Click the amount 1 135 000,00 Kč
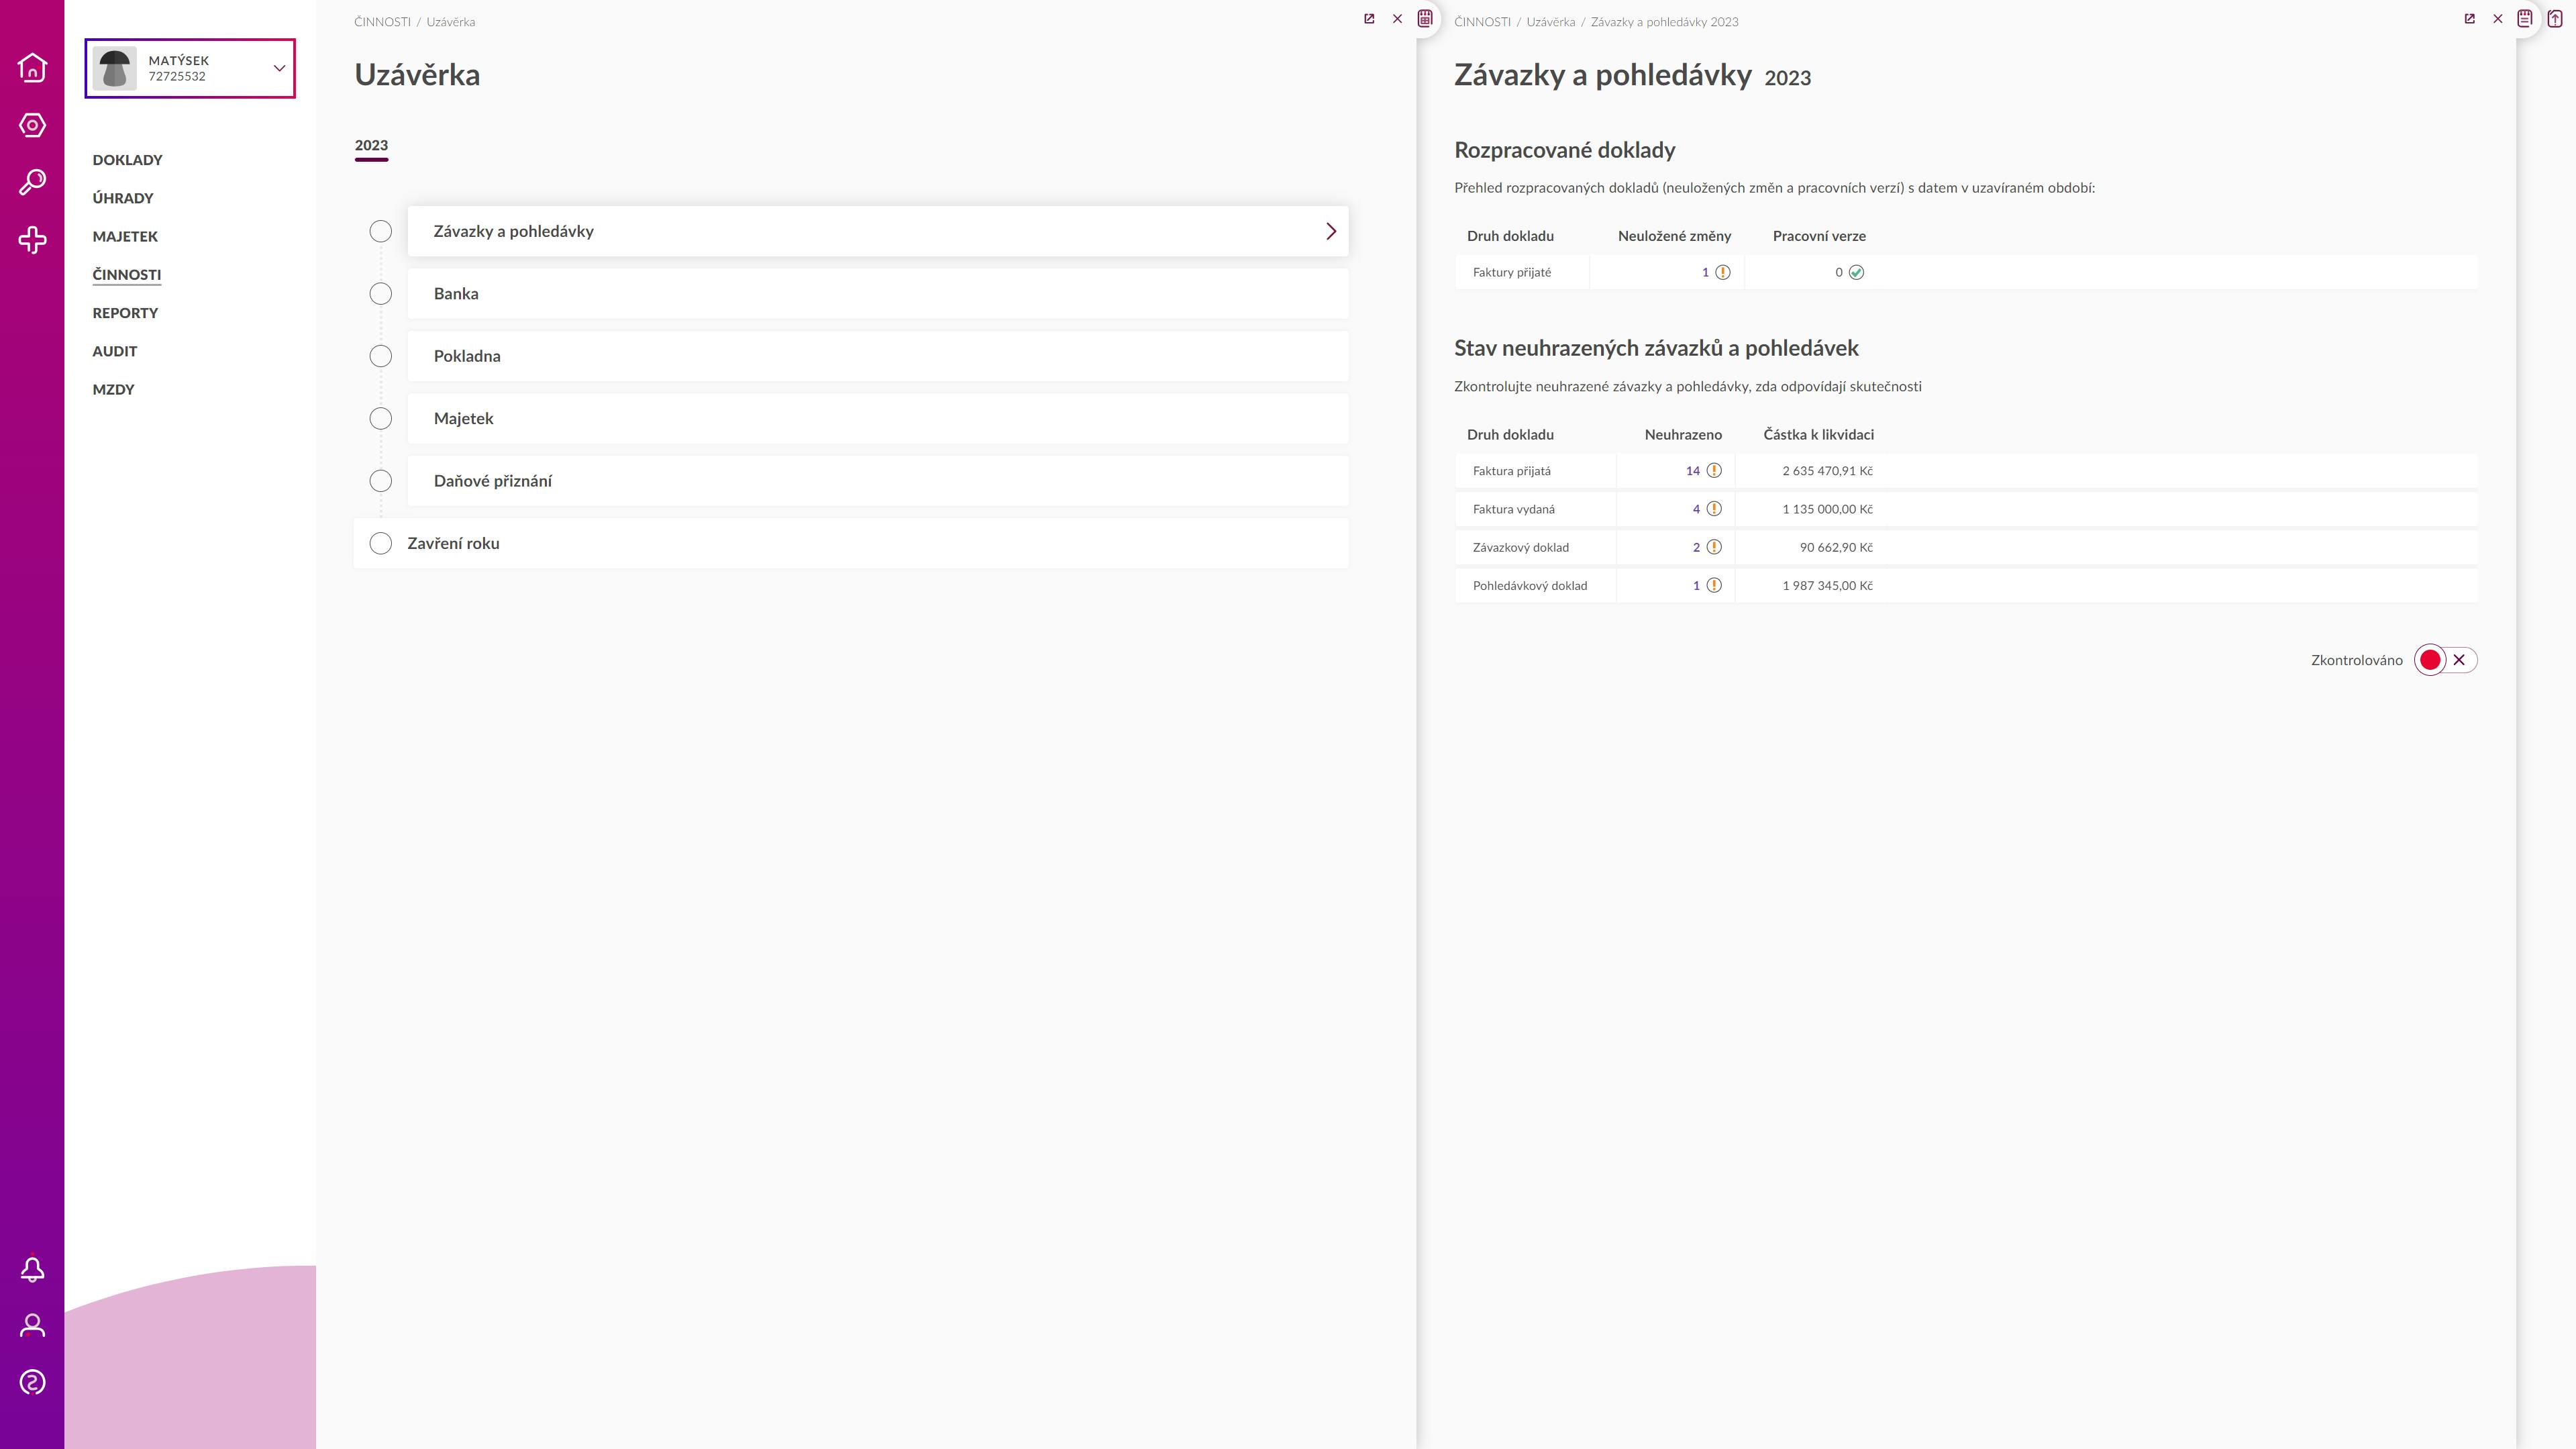2576x1449 pixels. click(x=1827, y=509)
